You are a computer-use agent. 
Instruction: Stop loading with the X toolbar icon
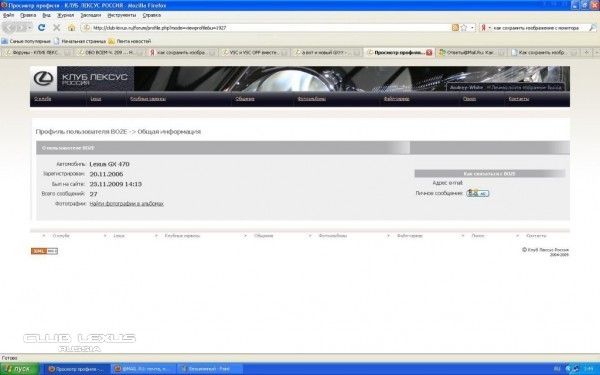[57, 28]
